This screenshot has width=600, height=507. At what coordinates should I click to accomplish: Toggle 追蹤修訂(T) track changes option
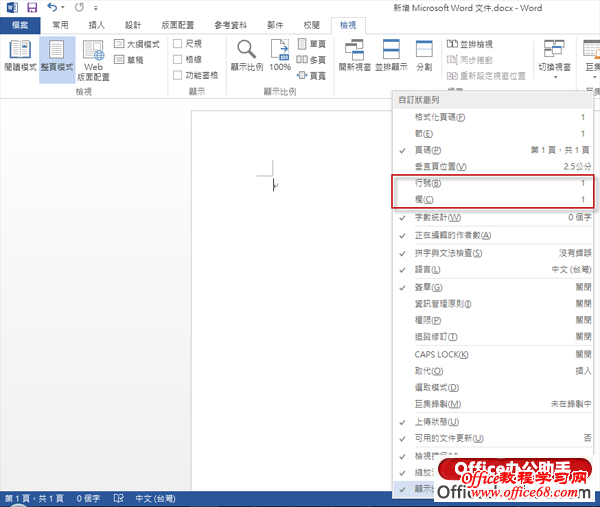click(493, 337)
